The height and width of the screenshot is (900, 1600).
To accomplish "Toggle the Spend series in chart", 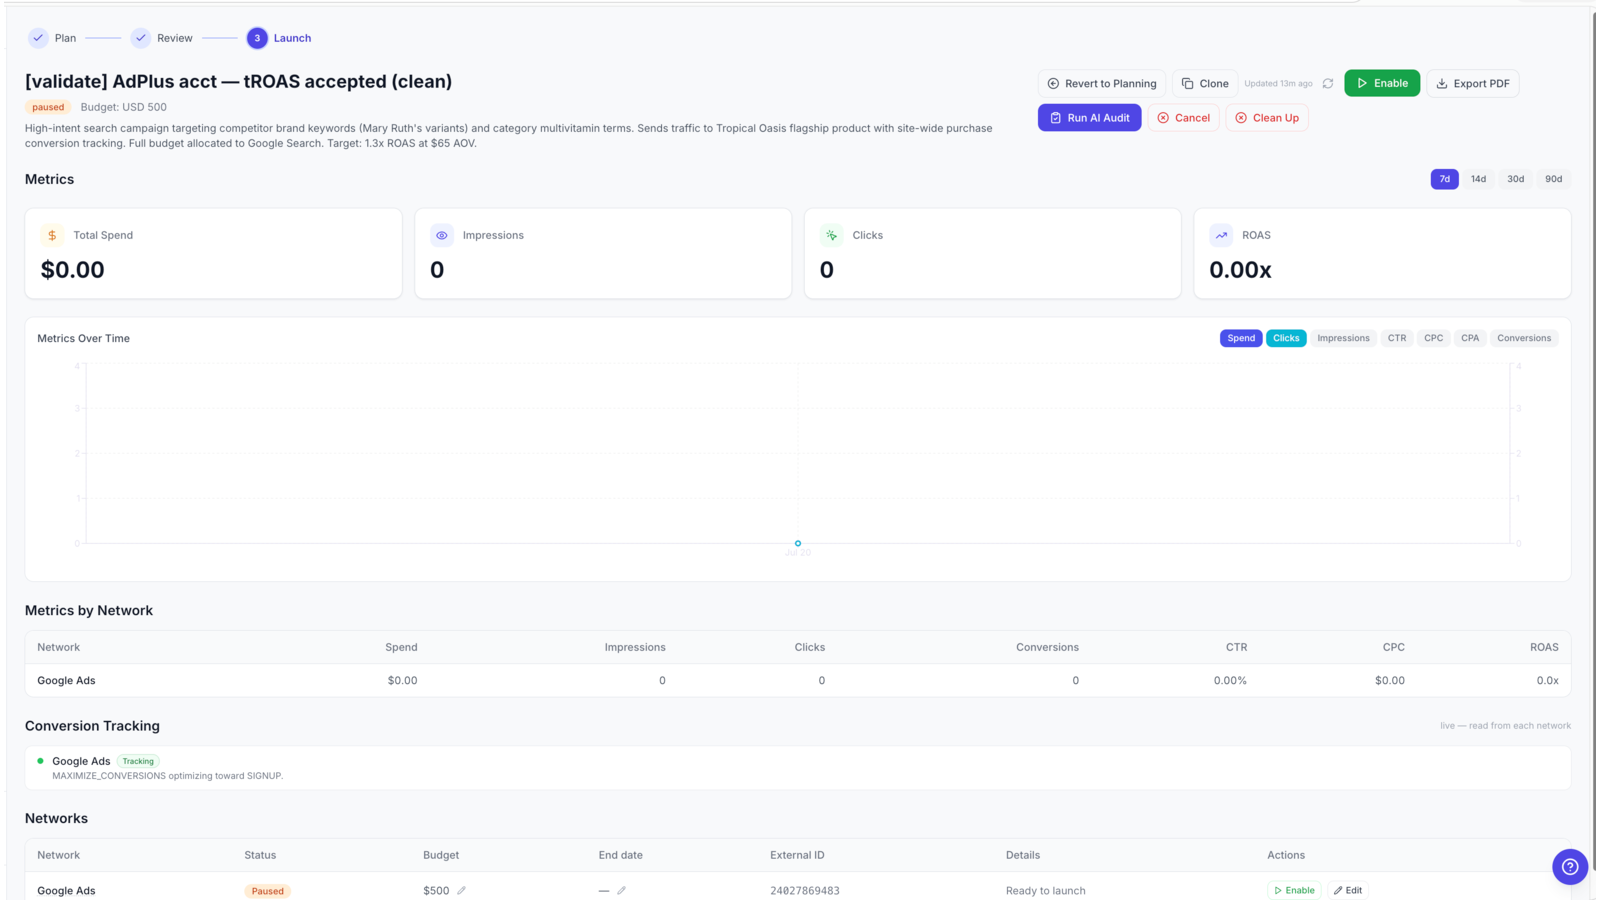I will point(1241,338).
